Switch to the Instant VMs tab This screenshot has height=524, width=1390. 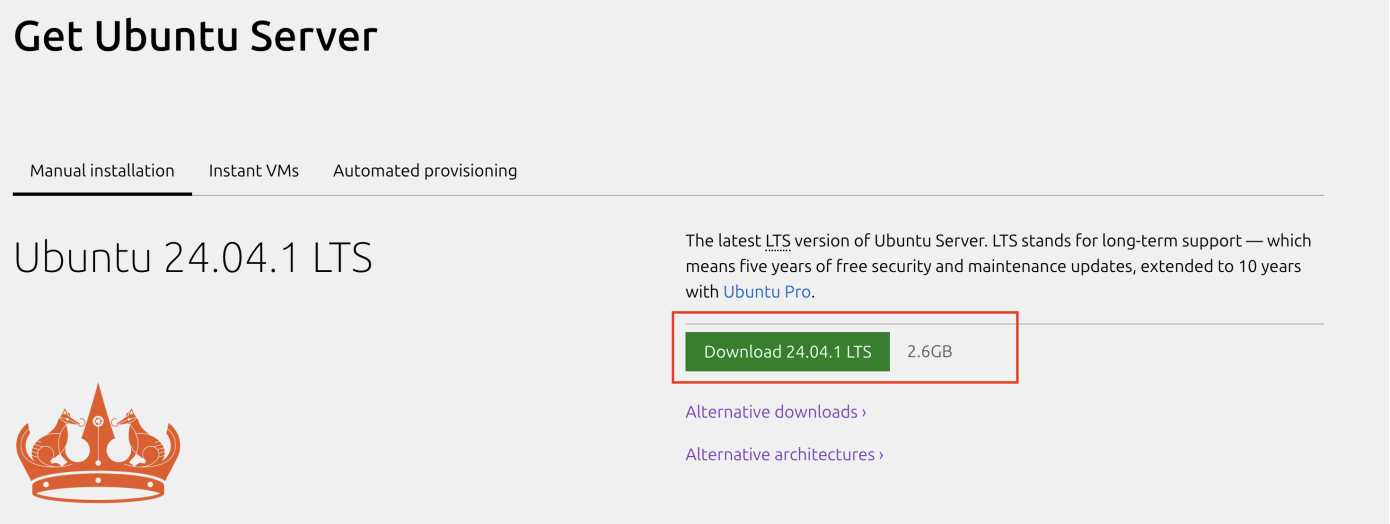click(253, 171)
